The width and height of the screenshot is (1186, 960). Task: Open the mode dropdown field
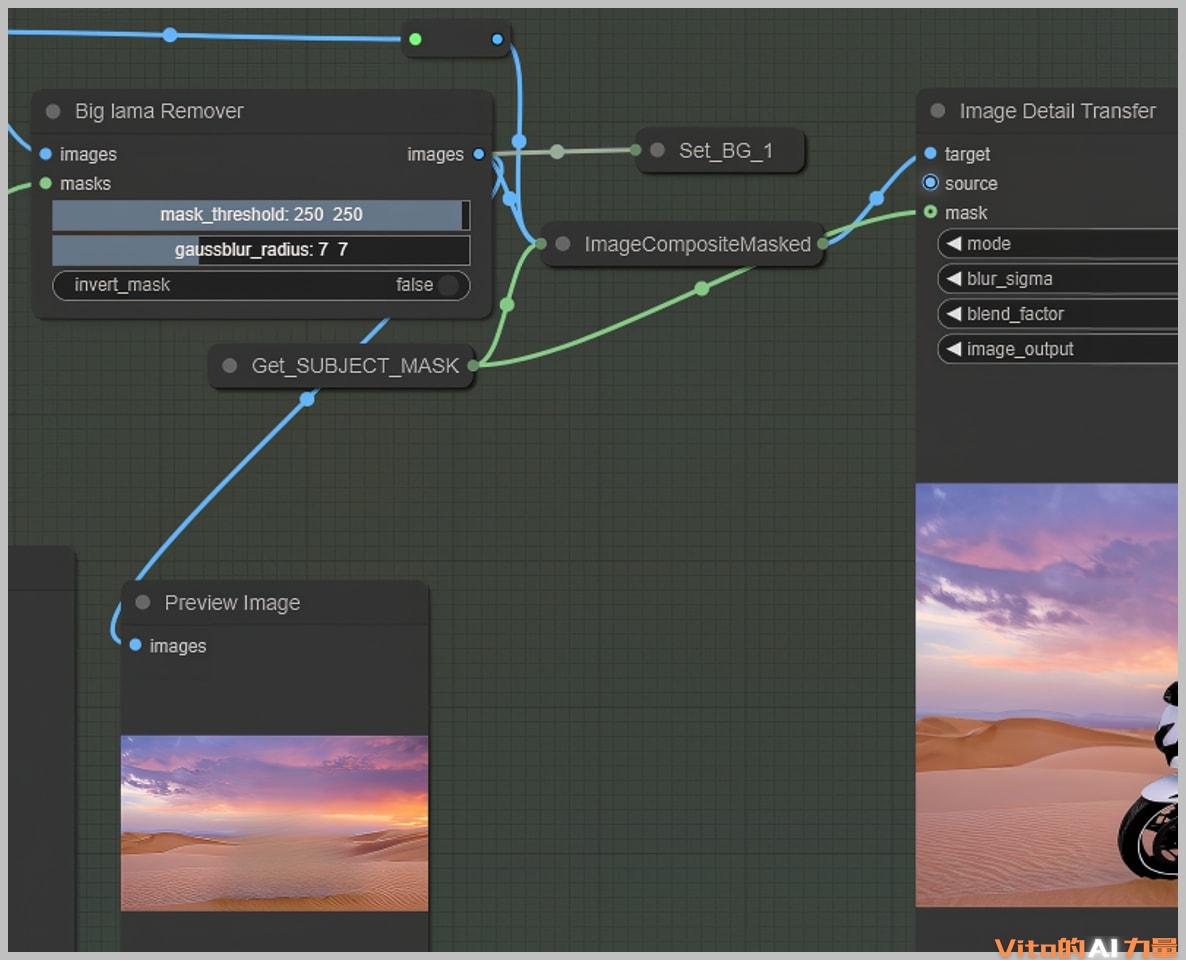tap(1058, 244)
